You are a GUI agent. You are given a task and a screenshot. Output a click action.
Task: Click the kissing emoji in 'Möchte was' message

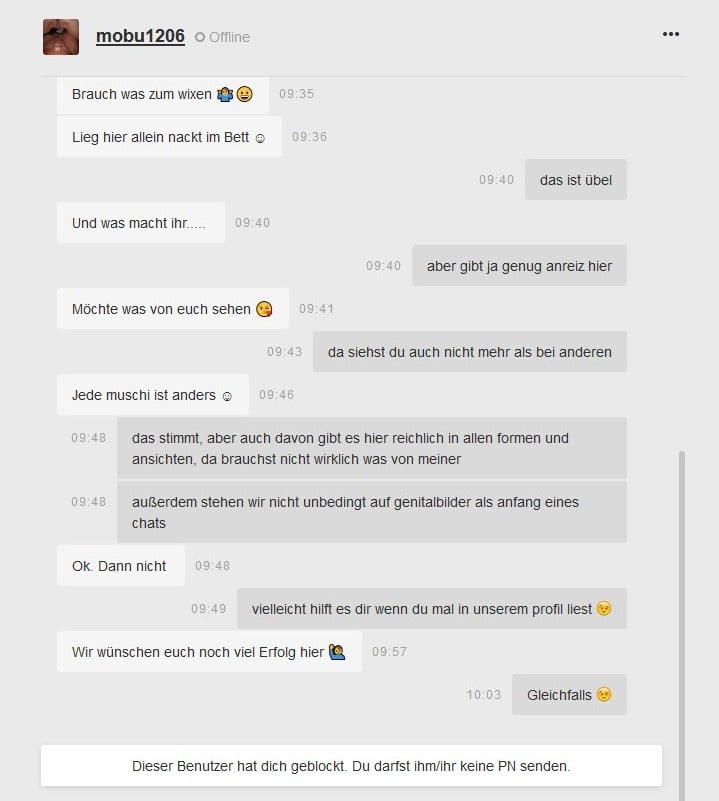(x=264, y=309)
